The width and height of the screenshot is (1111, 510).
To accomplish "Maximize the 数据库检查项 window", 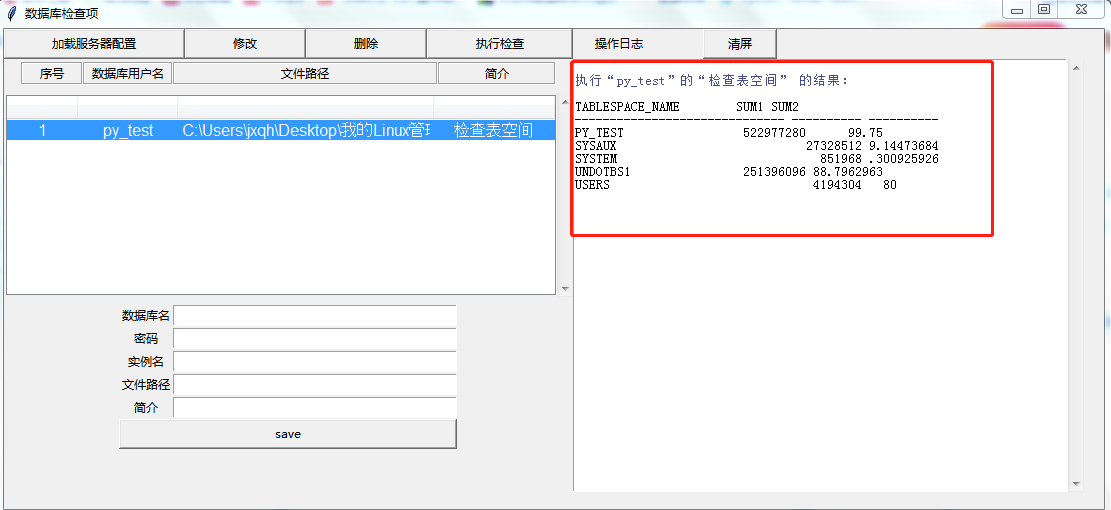I will click(x=1043, y=10).
